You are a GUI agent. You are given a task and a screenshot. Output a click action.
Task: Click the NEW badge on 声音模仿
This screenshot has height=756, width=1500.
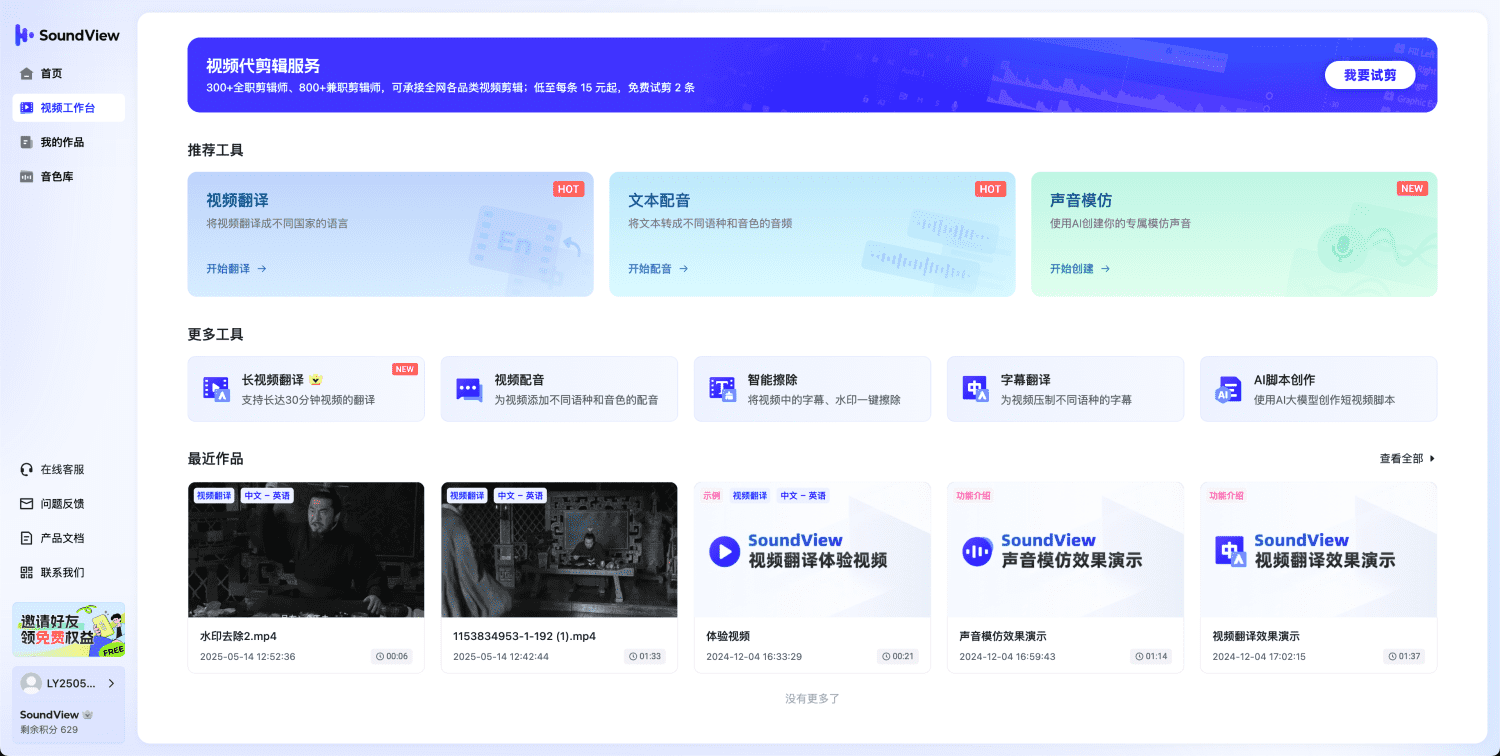point(1412,189)
